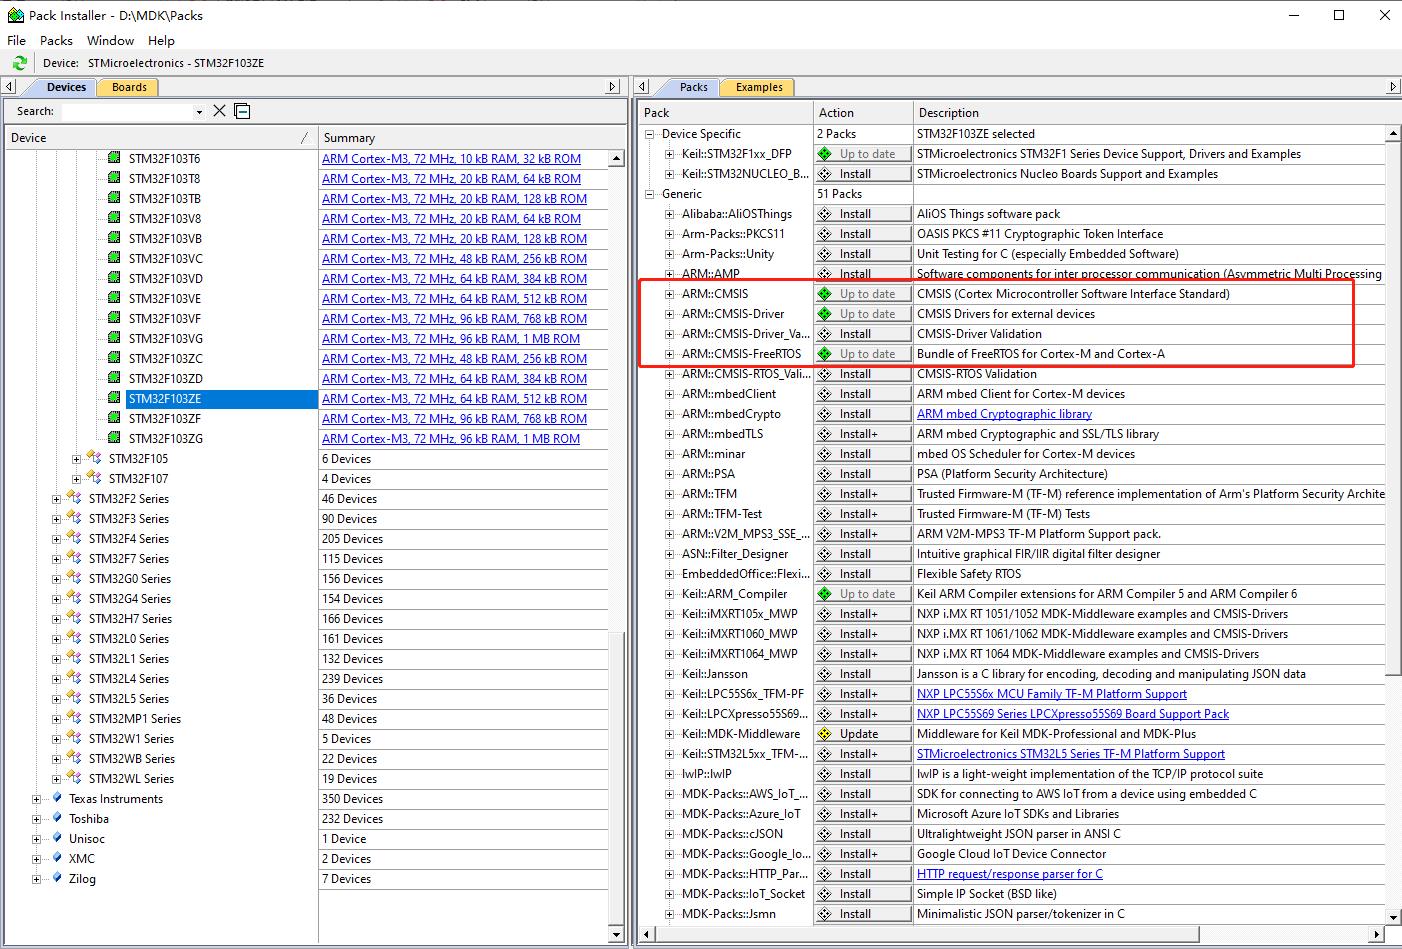Clear the search field with X icon

coord(219,111)
